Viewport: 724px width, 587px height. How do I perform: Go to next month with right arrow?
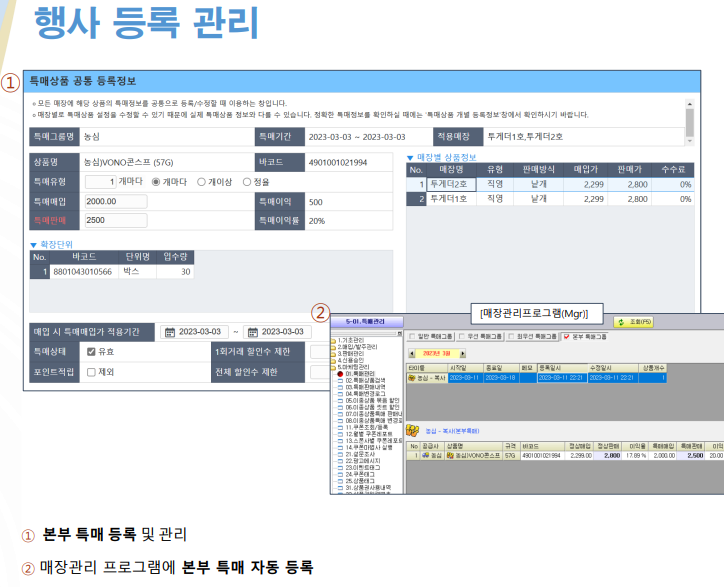[463, 354]
